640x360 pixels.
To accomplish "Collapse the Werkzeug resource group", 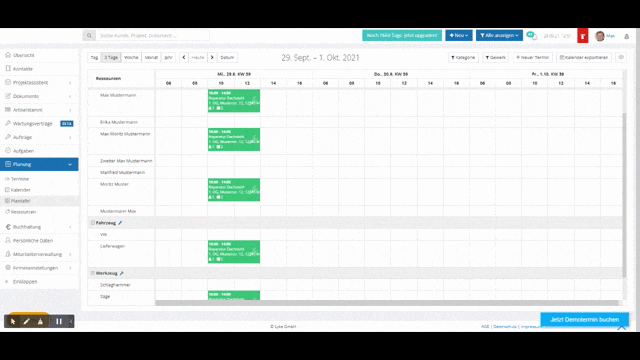I will (93, 273).
